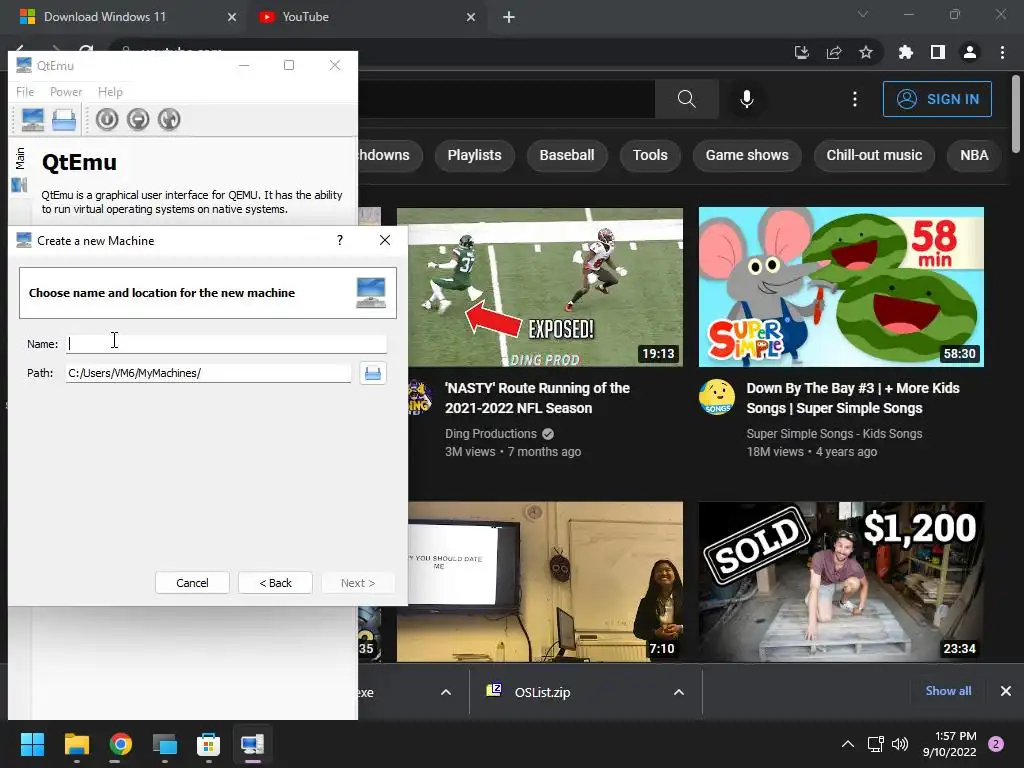Open the File menu in QtEmu
The height and width of the screenshot is (768, 1024).
click(25, 92)
